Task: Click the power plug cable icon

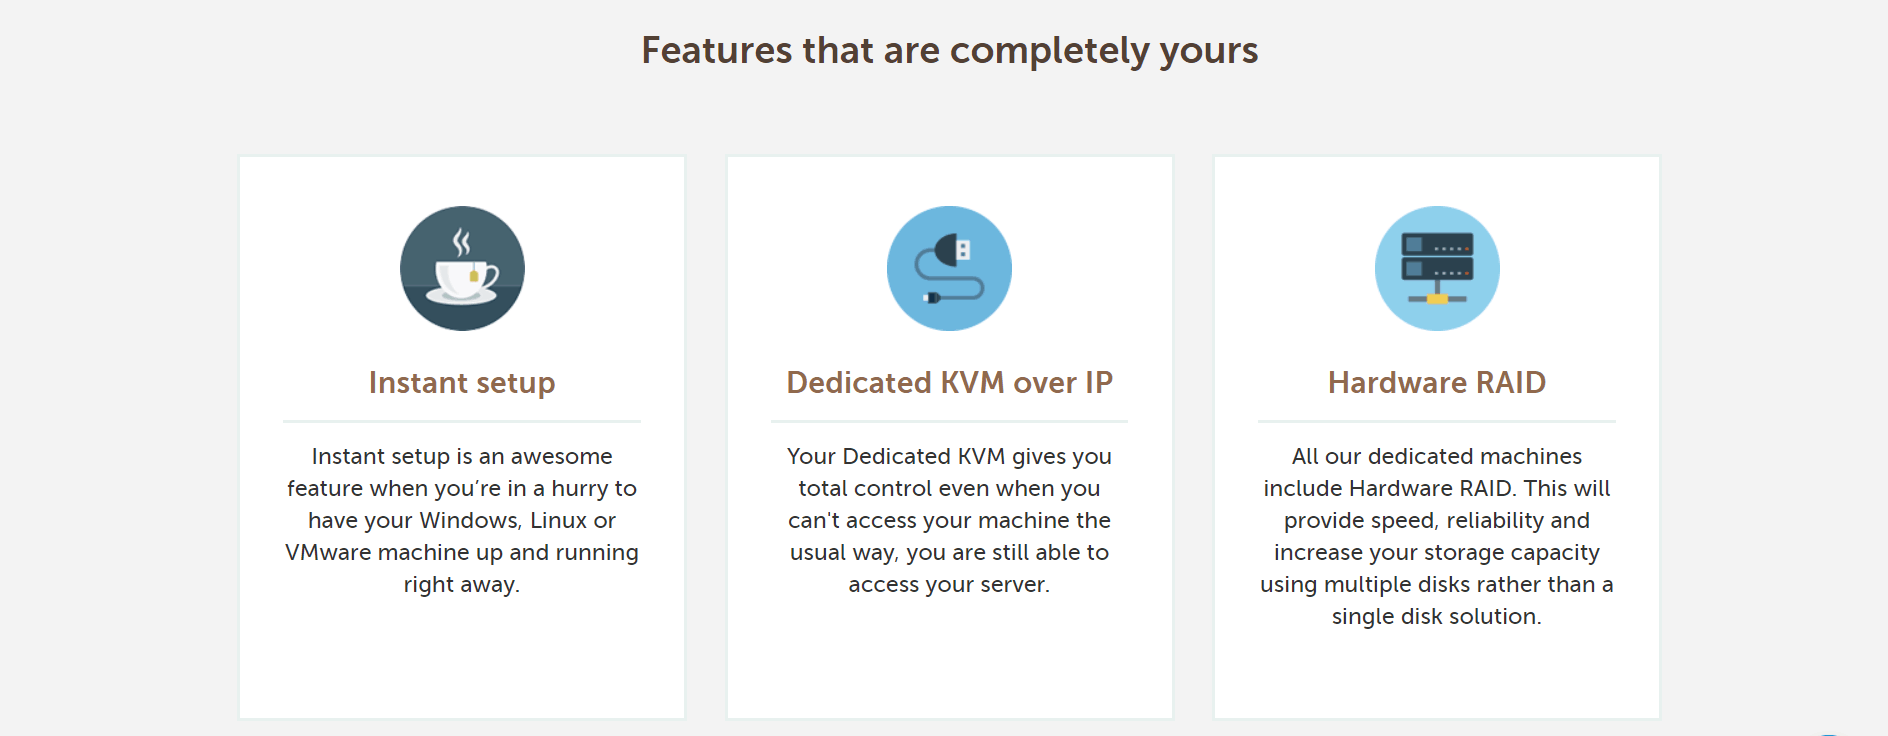Action: [949, 268]
